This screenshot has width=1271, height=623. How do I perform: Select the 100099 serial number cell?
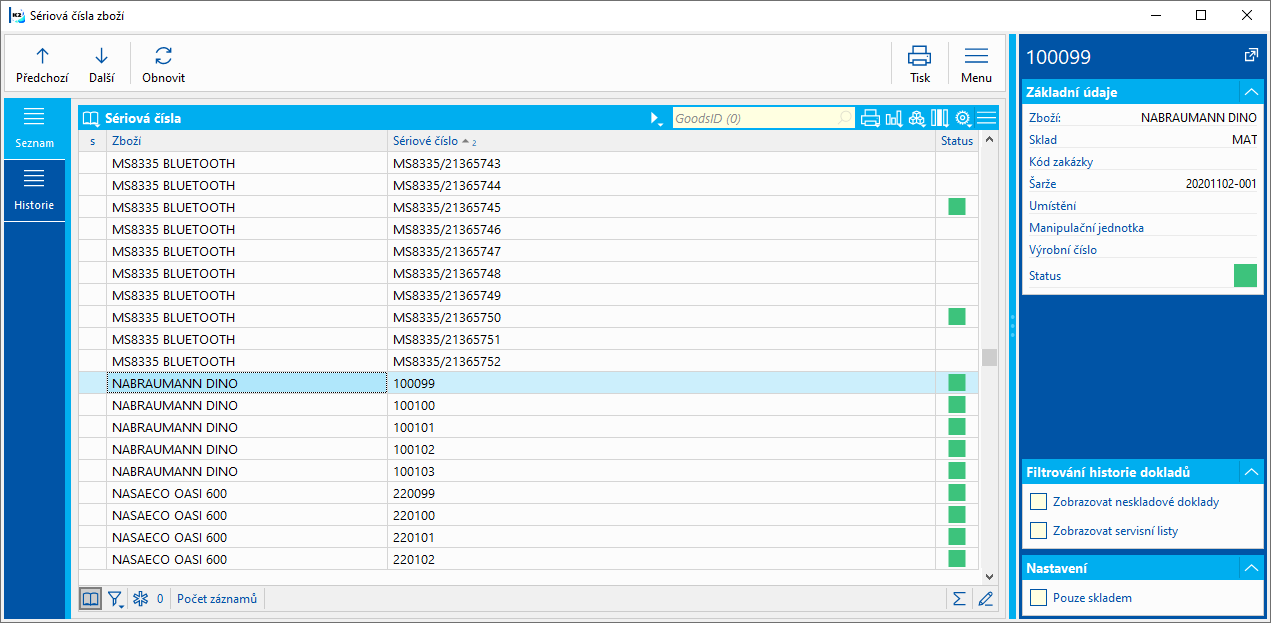point(661,383)
